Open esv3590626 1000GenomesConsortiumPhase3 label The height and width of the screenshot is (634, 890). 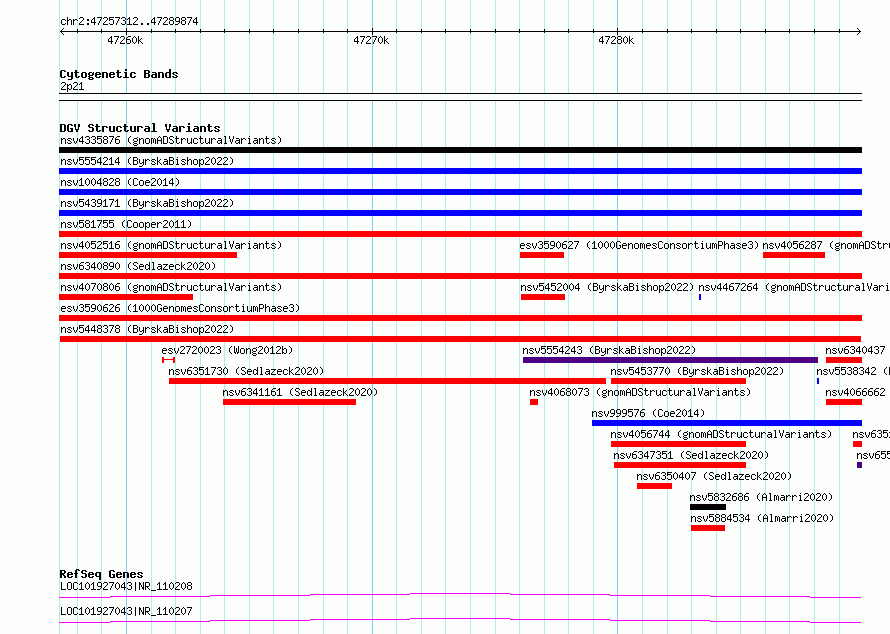[x=180, y=308]
